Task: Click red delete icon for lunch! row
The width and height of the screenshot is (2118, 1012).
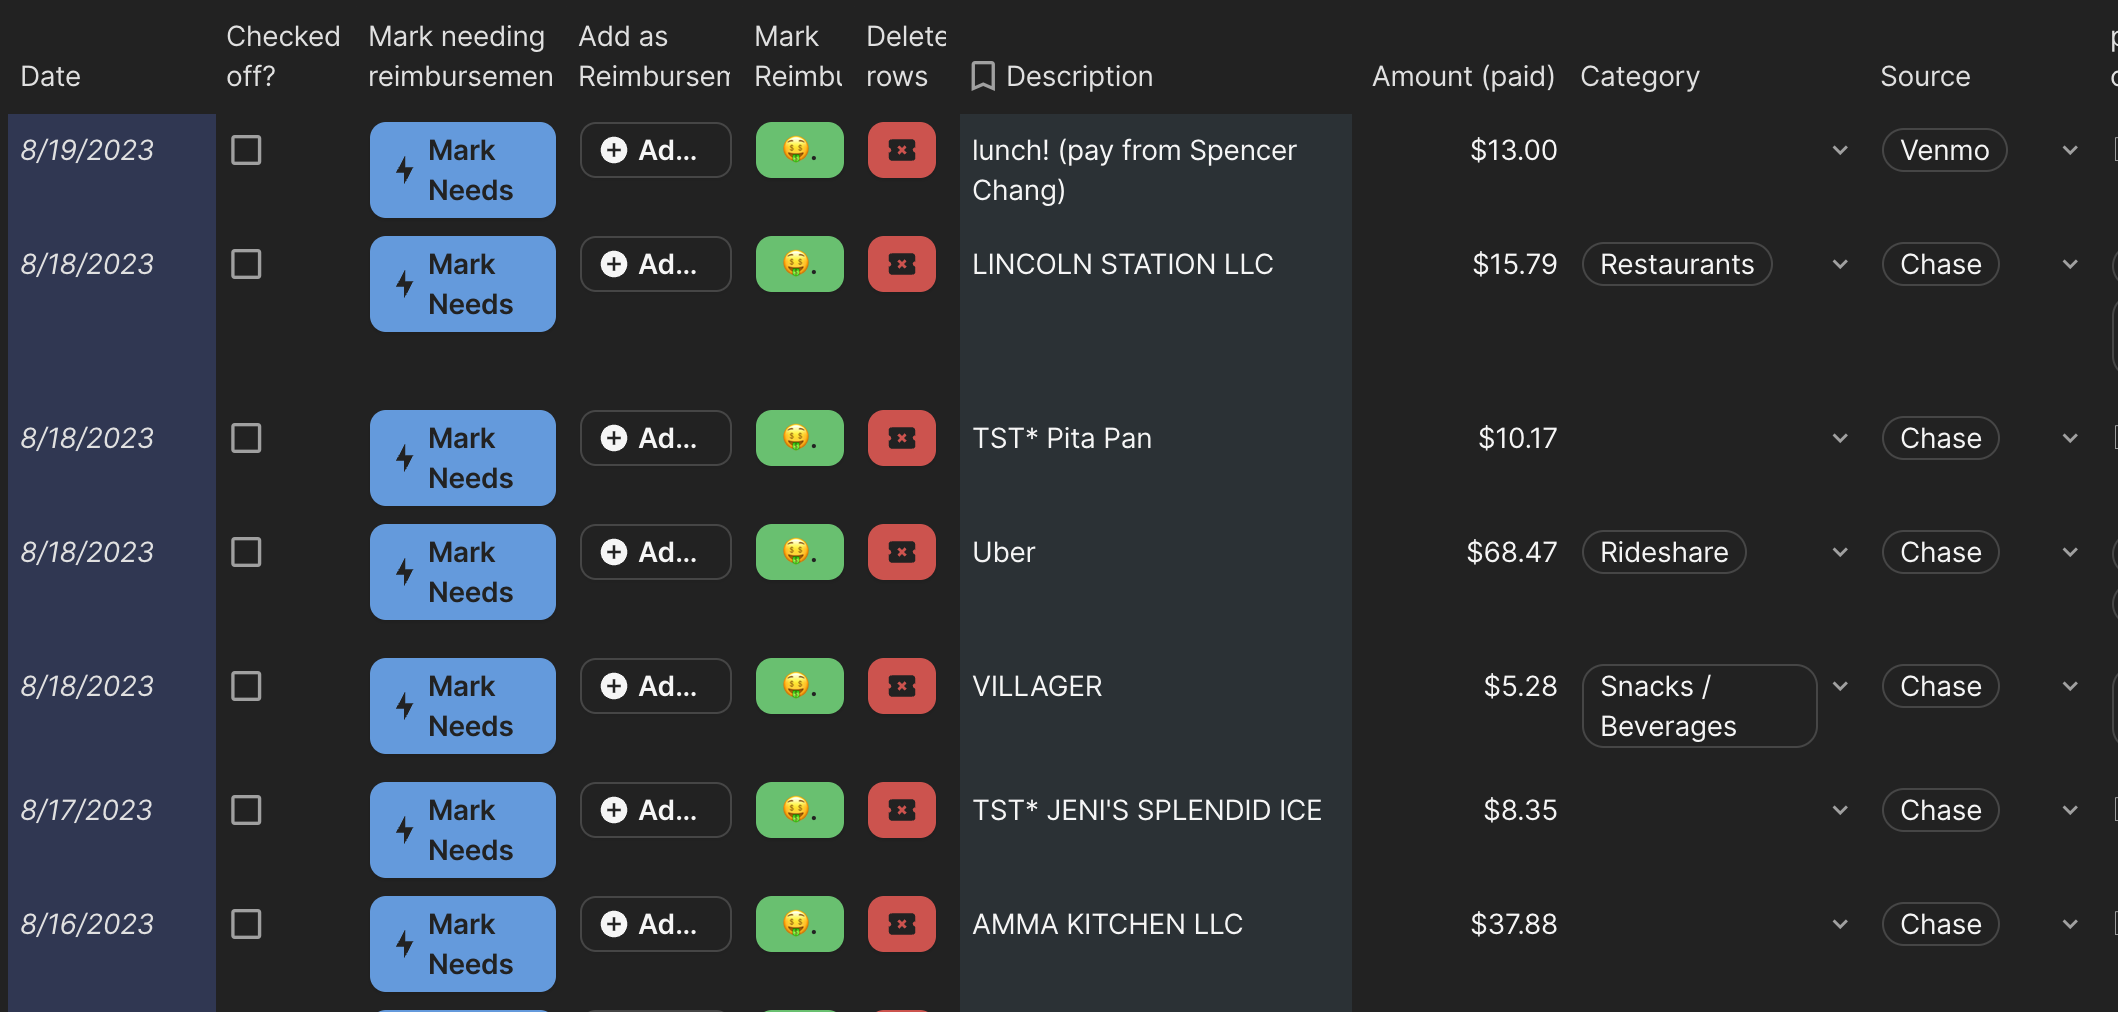Action: tap(901, 150)
